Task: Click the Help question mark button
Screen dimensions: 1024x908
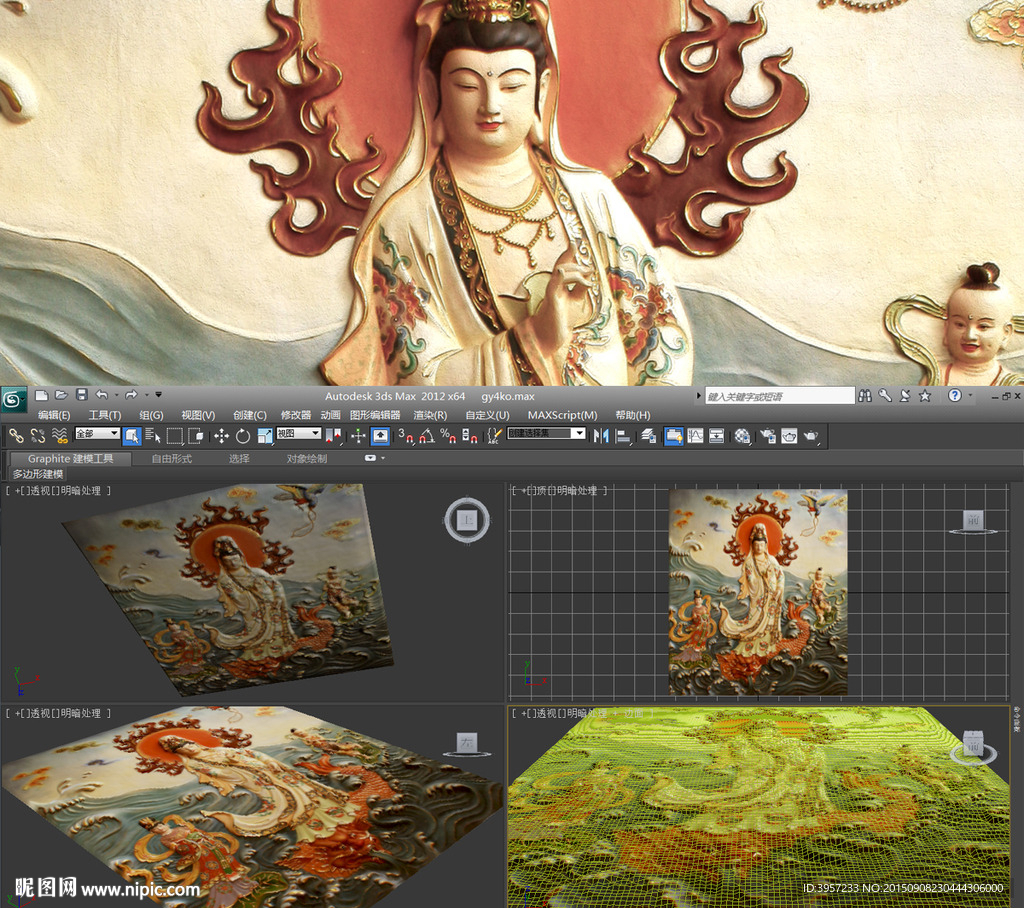Action: click(955, 395)
